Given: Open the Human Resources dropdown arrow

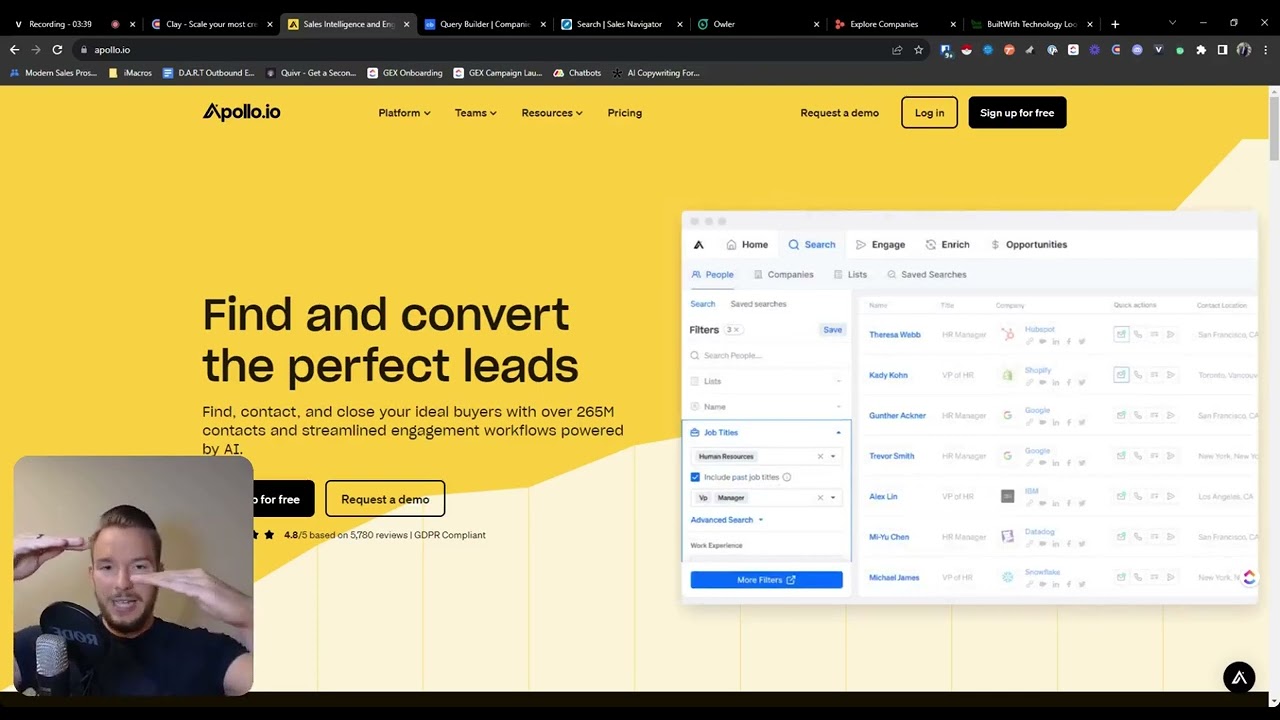Looking at the screenshot, I should (x=833, y=456).
